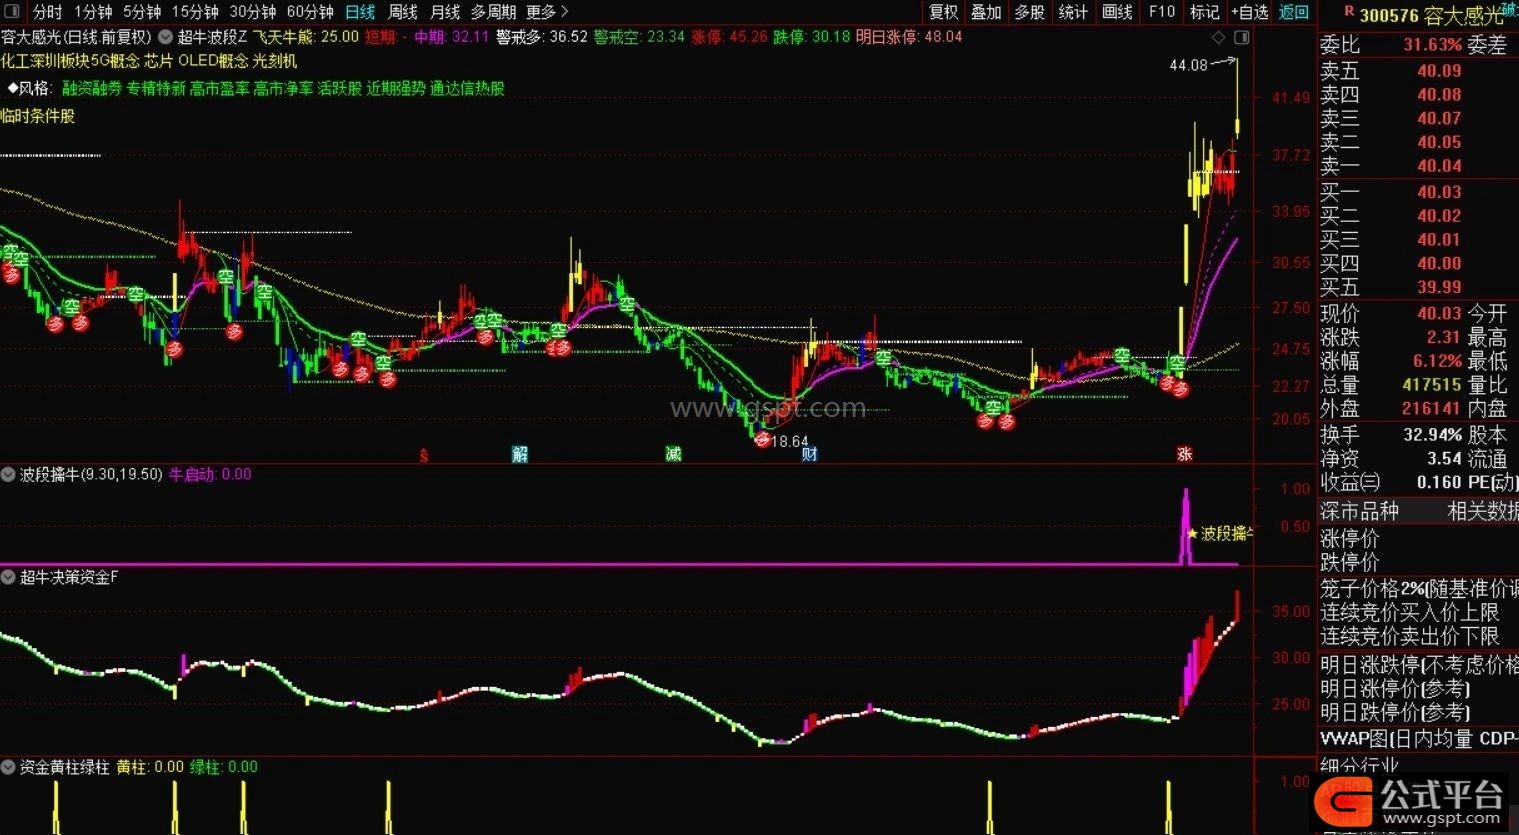The image size is (1519, 835).
Task: Click the blue '财' event marker
Action: 810,454
